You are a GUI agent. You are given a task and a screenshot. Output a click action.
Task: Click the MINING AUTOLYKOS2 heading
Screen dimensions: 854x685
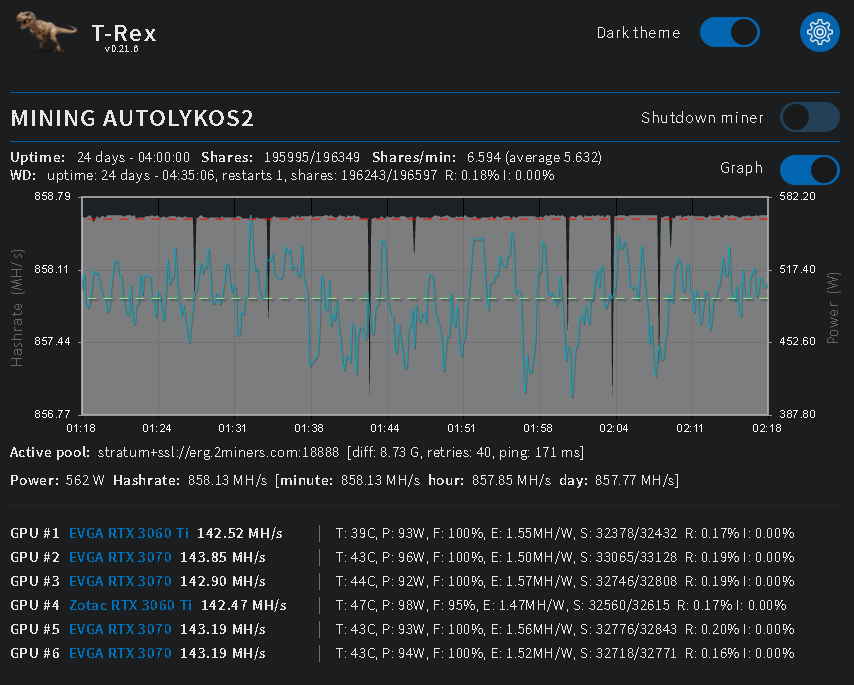pyautogui.click(x=132, y=119)
